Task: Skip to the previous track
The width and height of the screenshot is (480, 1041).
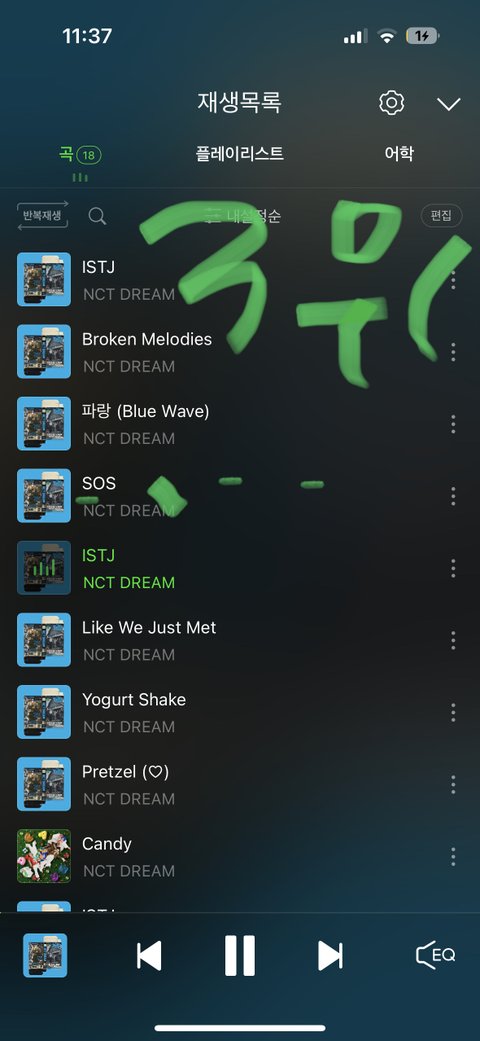Action: click(149, 956)
